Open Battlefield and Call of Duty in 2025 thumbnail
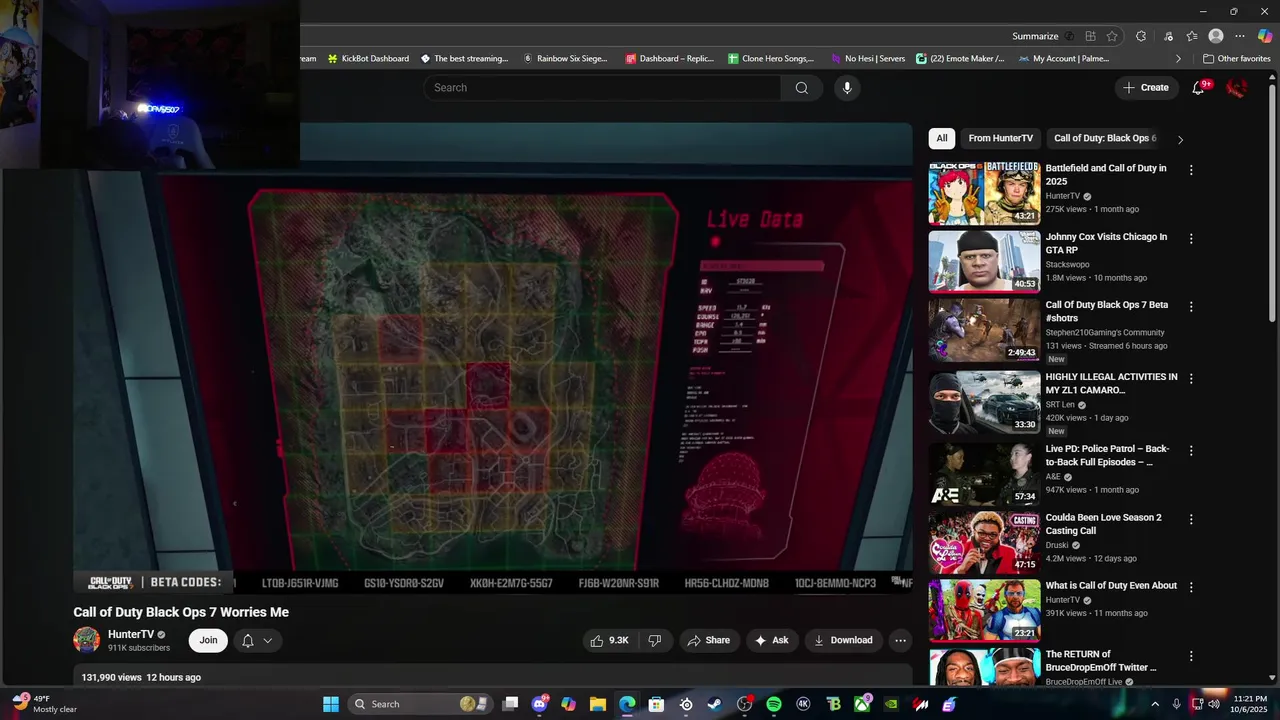The height and width of the screenshot is (720, 1280). [x=984, y=194]
